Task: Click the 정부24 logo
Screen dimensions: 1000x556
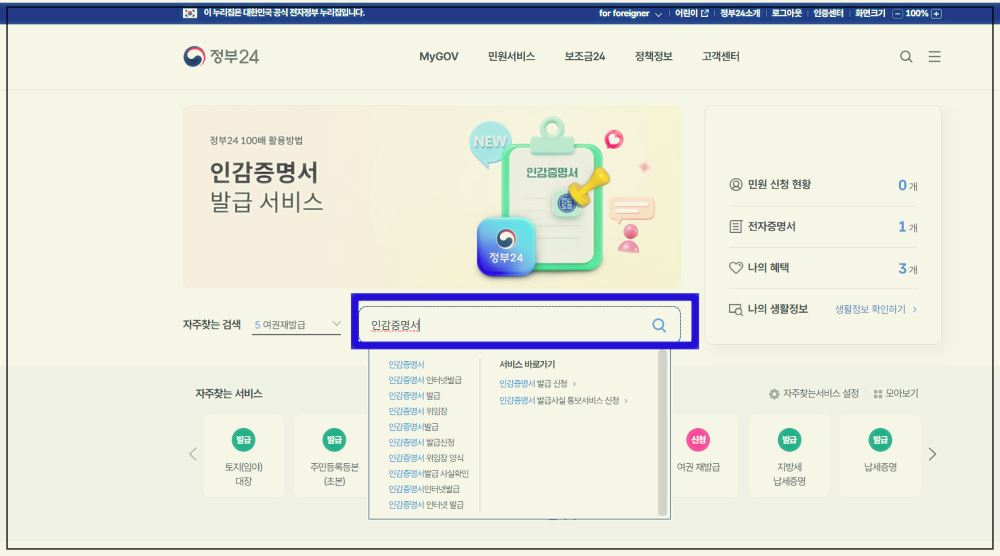Action: (221, 57)
